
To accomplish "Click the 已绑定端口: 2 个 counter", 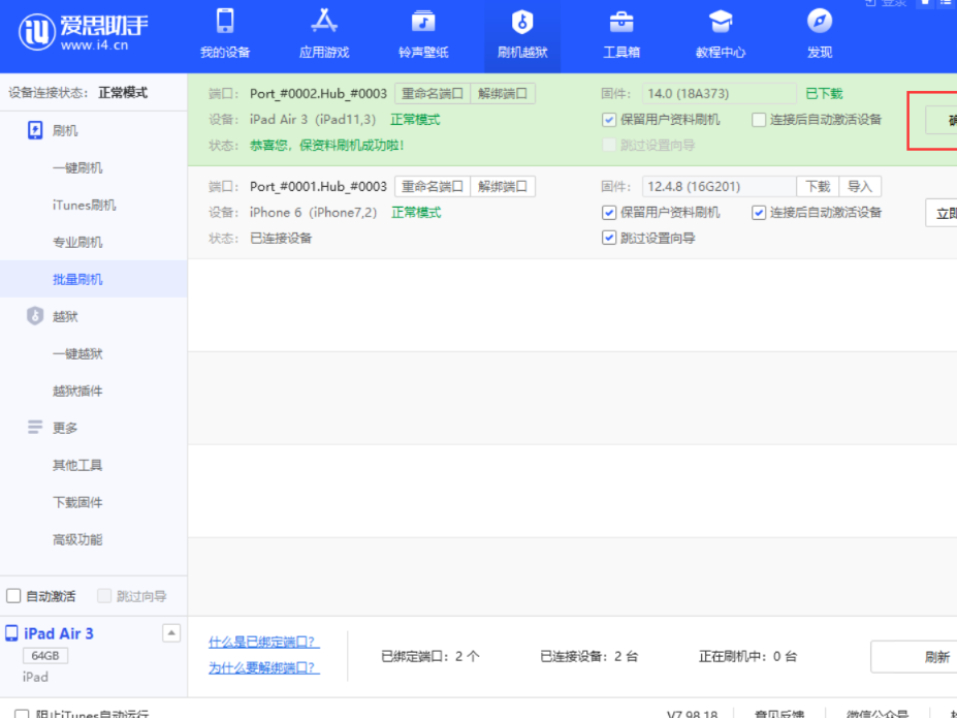I will [x=430, y=656].
